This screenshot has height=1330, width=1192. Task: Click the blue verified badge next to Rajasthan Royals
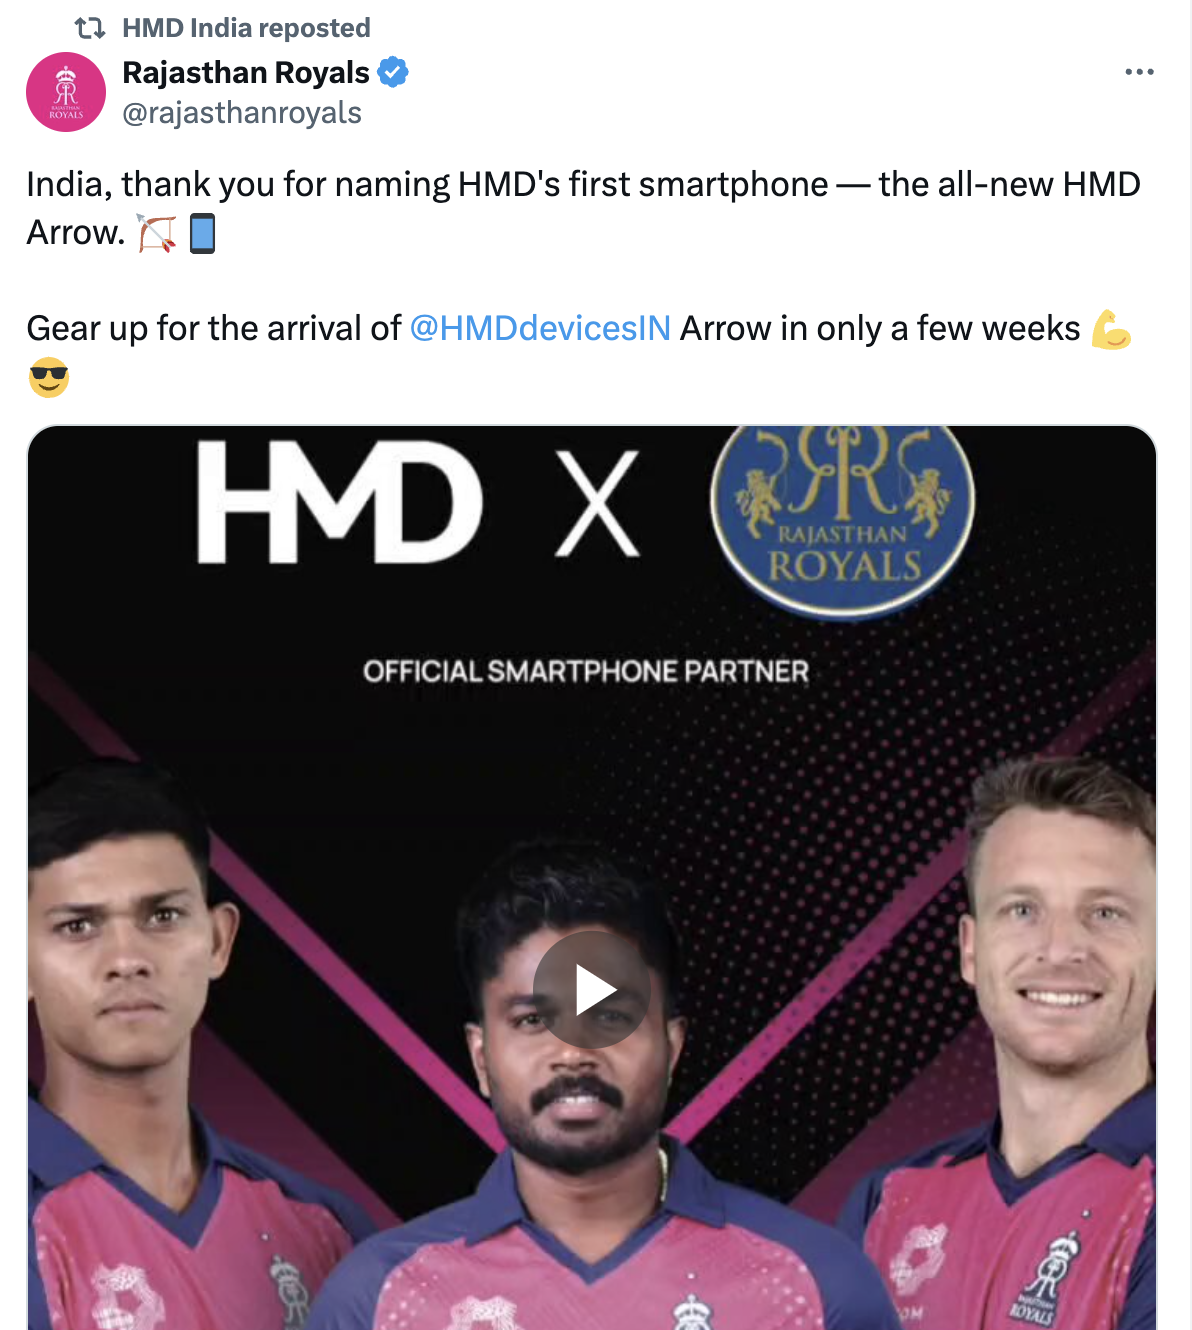click(394, 71)
